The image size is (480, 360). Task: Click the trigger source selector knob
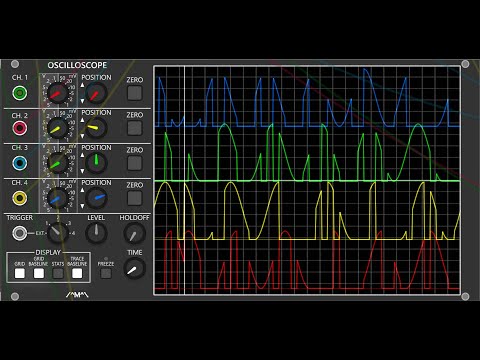(57, 233)
